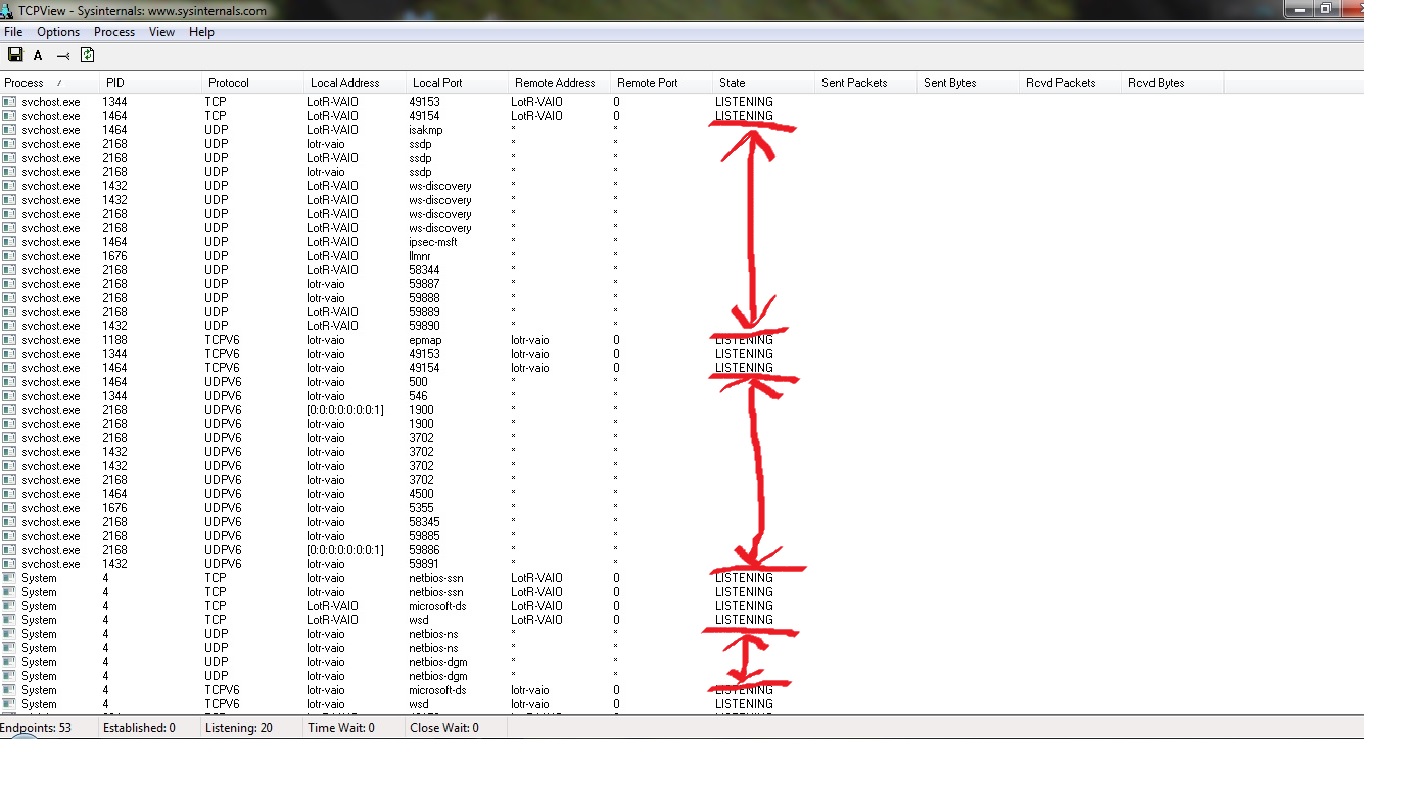Toggle Resolve Addresses 'A' toolbar button
1415x791 pixels.
tap(38, 56)
